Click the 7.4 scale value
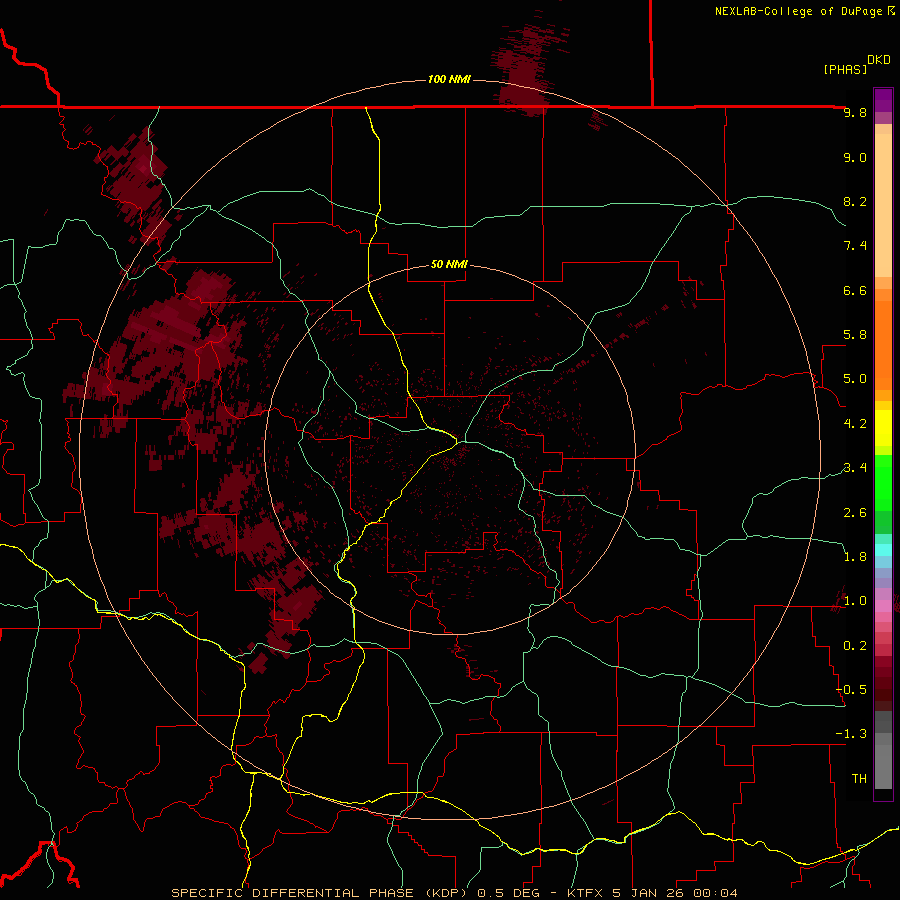Viewport: 900px width, 900px height. point(855,246)
